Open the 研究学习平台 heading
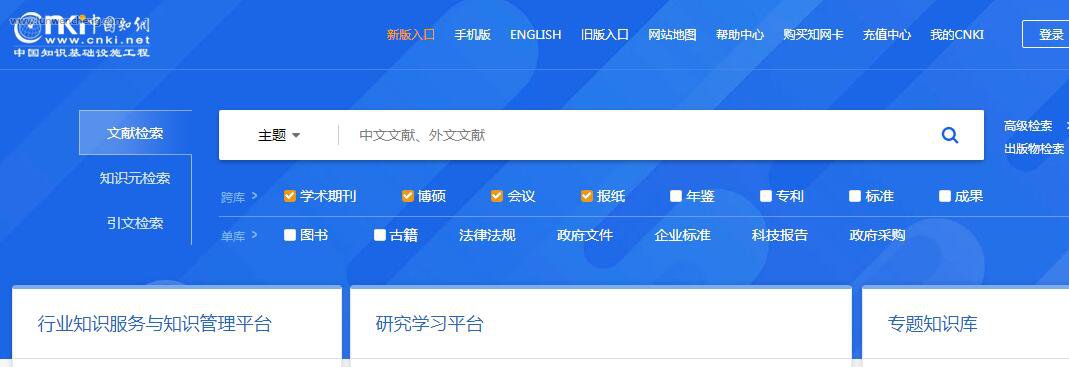Image resolution: width=1069 pixels, height=367 pixels. [430, 323]
